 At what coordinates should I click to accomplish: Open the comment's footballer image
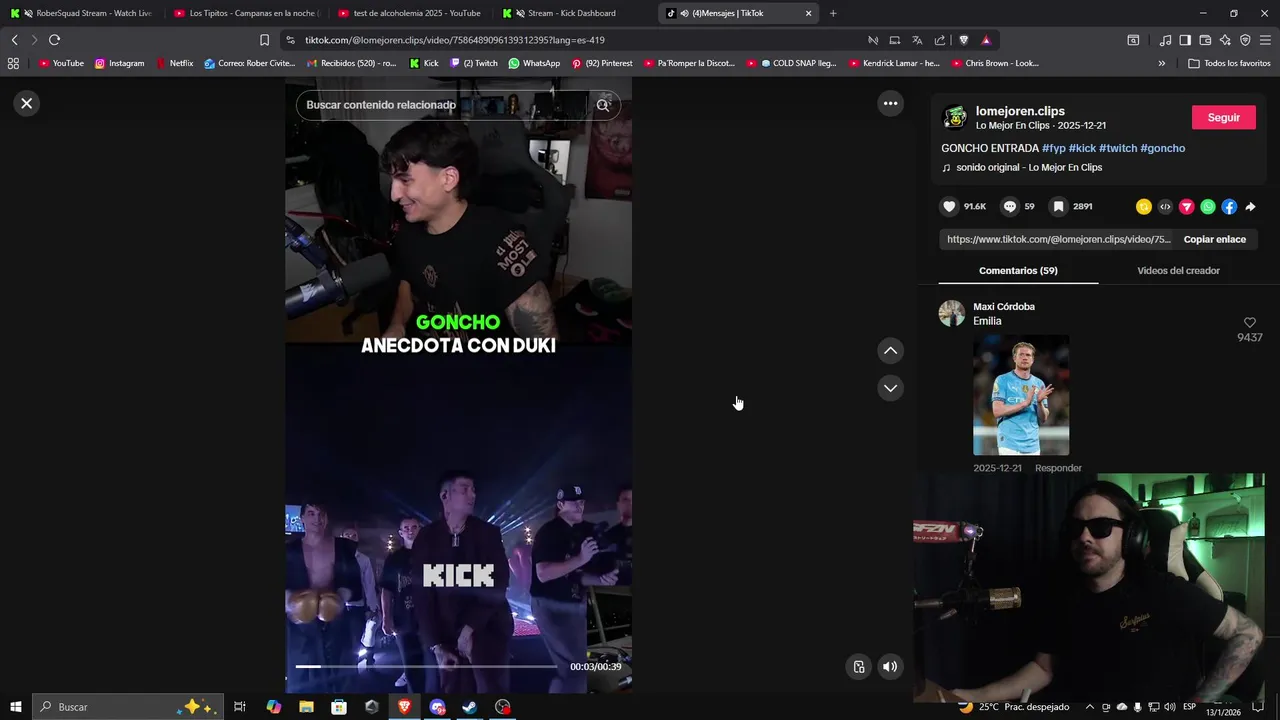point(1021,395)
